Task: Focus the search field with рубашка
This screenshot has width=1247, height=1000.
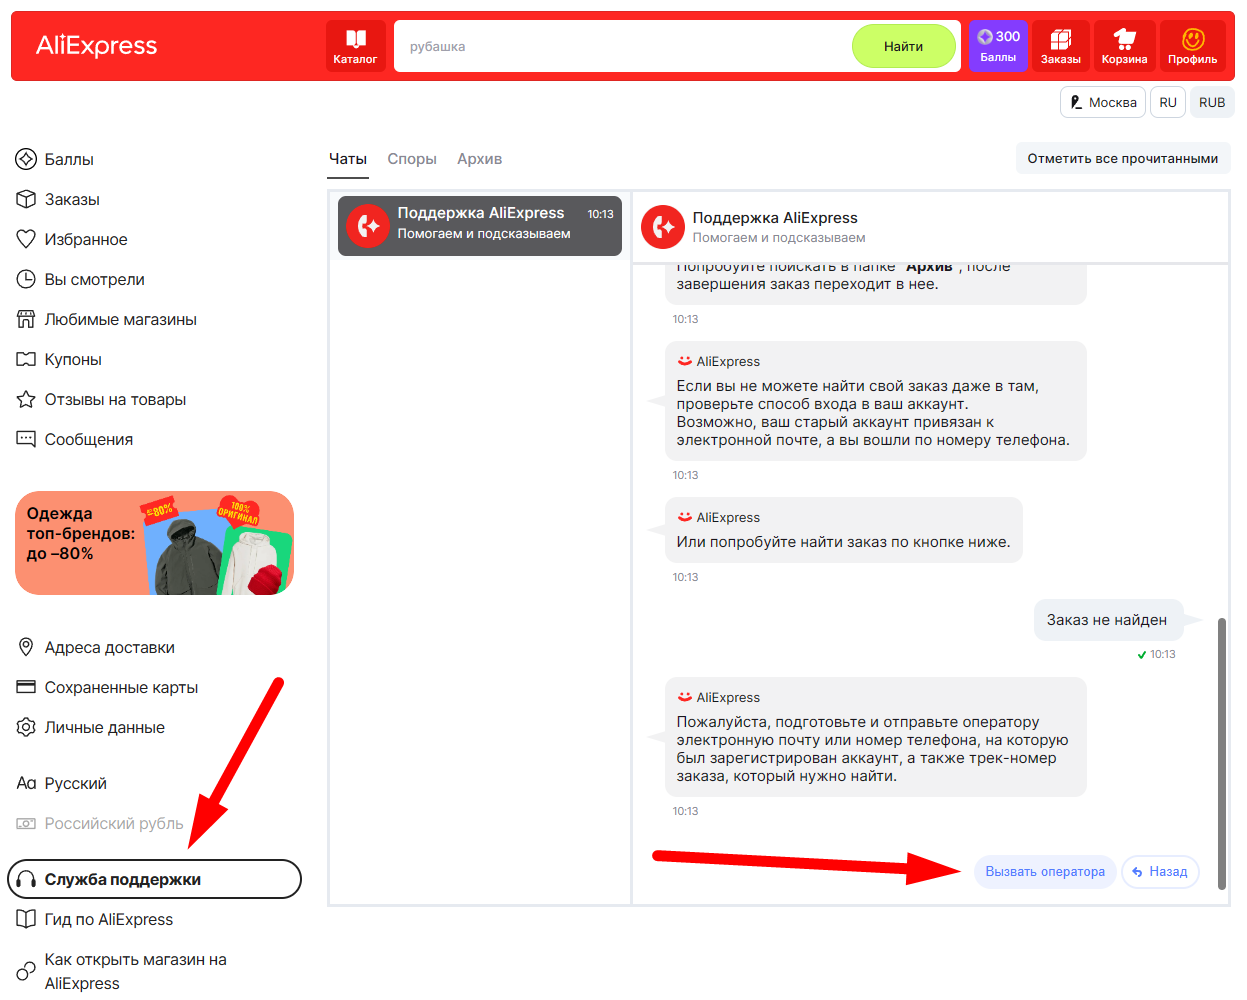Action: (x=620, y=46)
